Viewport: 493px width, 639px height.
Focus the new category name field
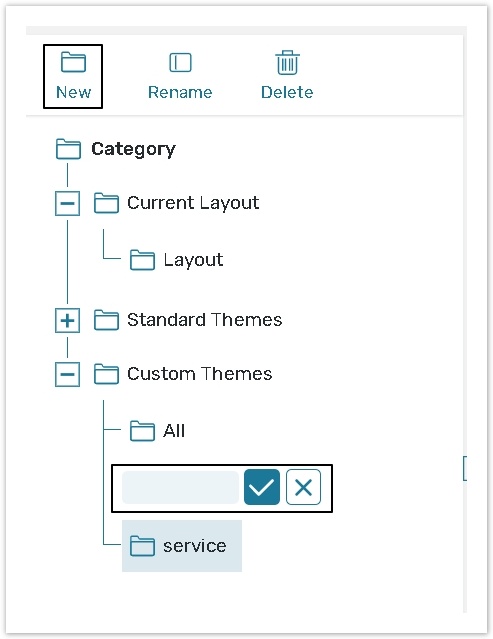coord(180,487)
